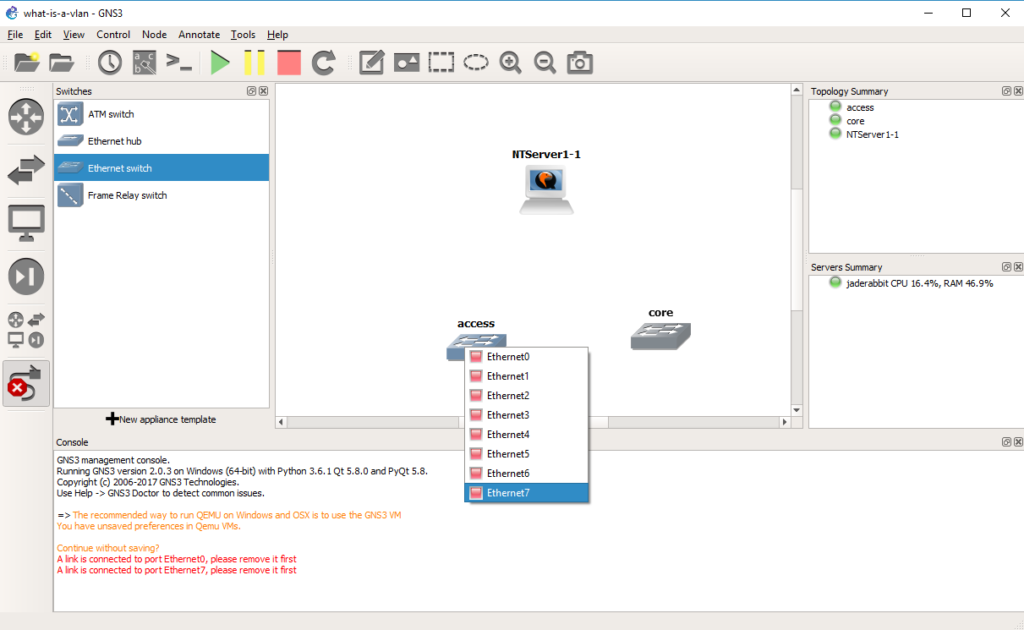The height and width of the screenshot is (630, 1024).
Task: Select core switch node on canvas
Action: 660,336
